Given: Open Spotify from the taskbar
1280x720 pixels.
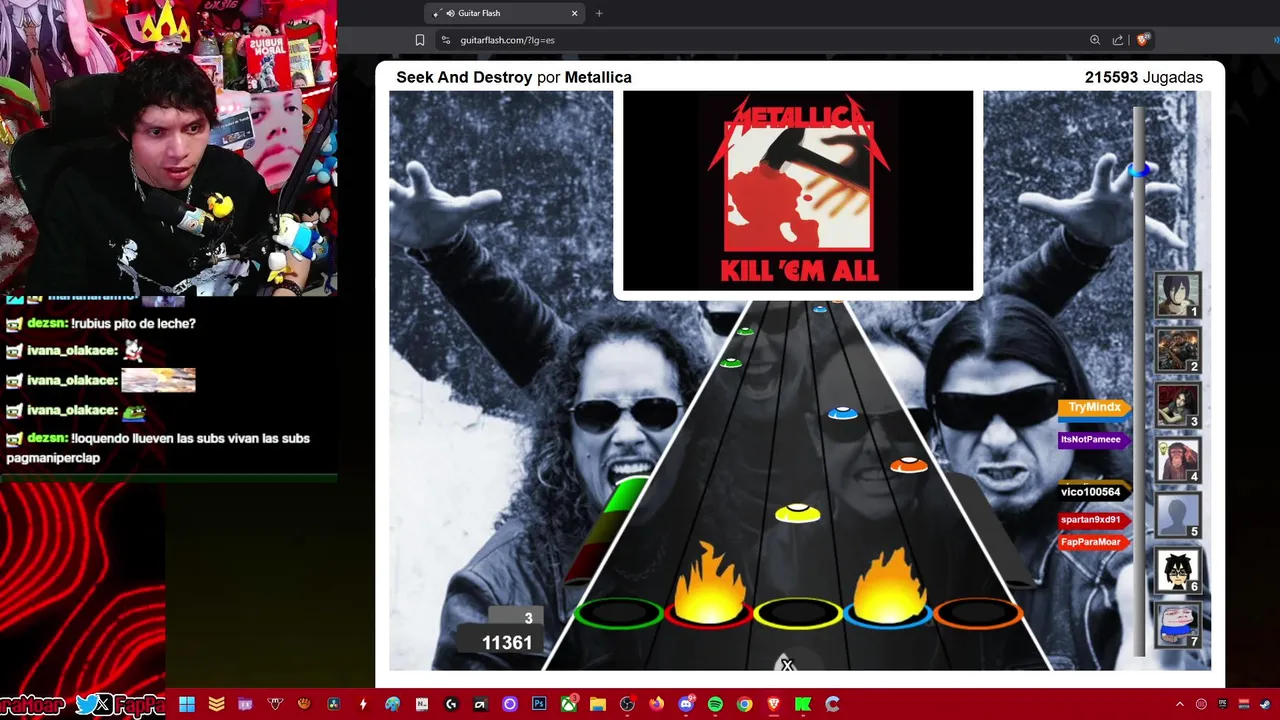Looking at the screenshot, I should pyautogui.click(x=715, y=704).
